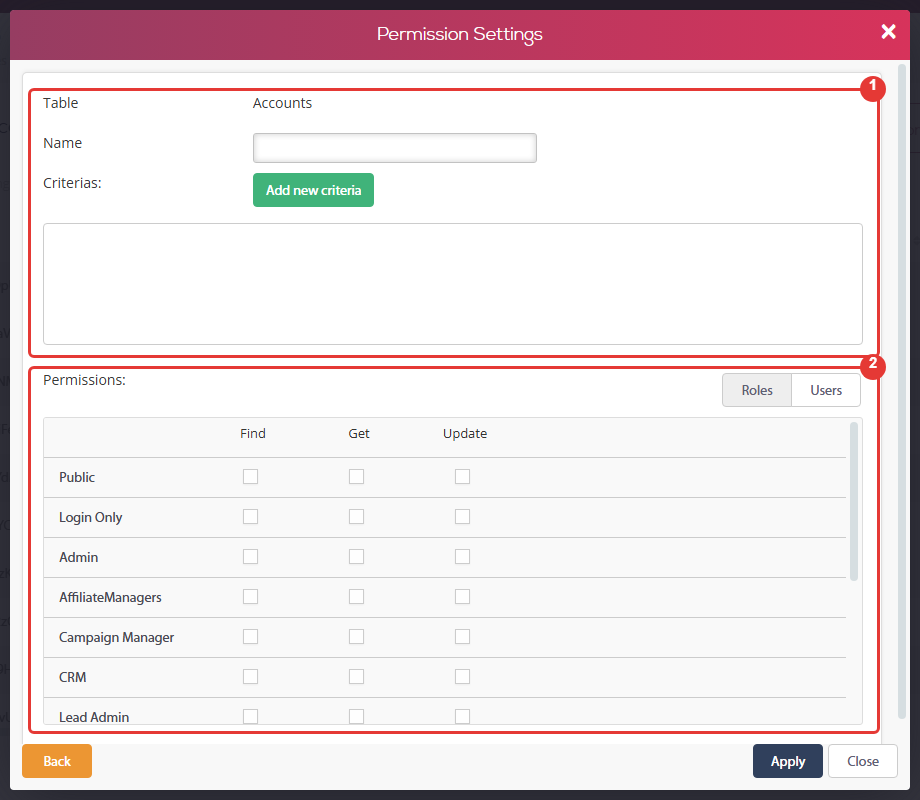Switch to the Users tab

(826, 390)
